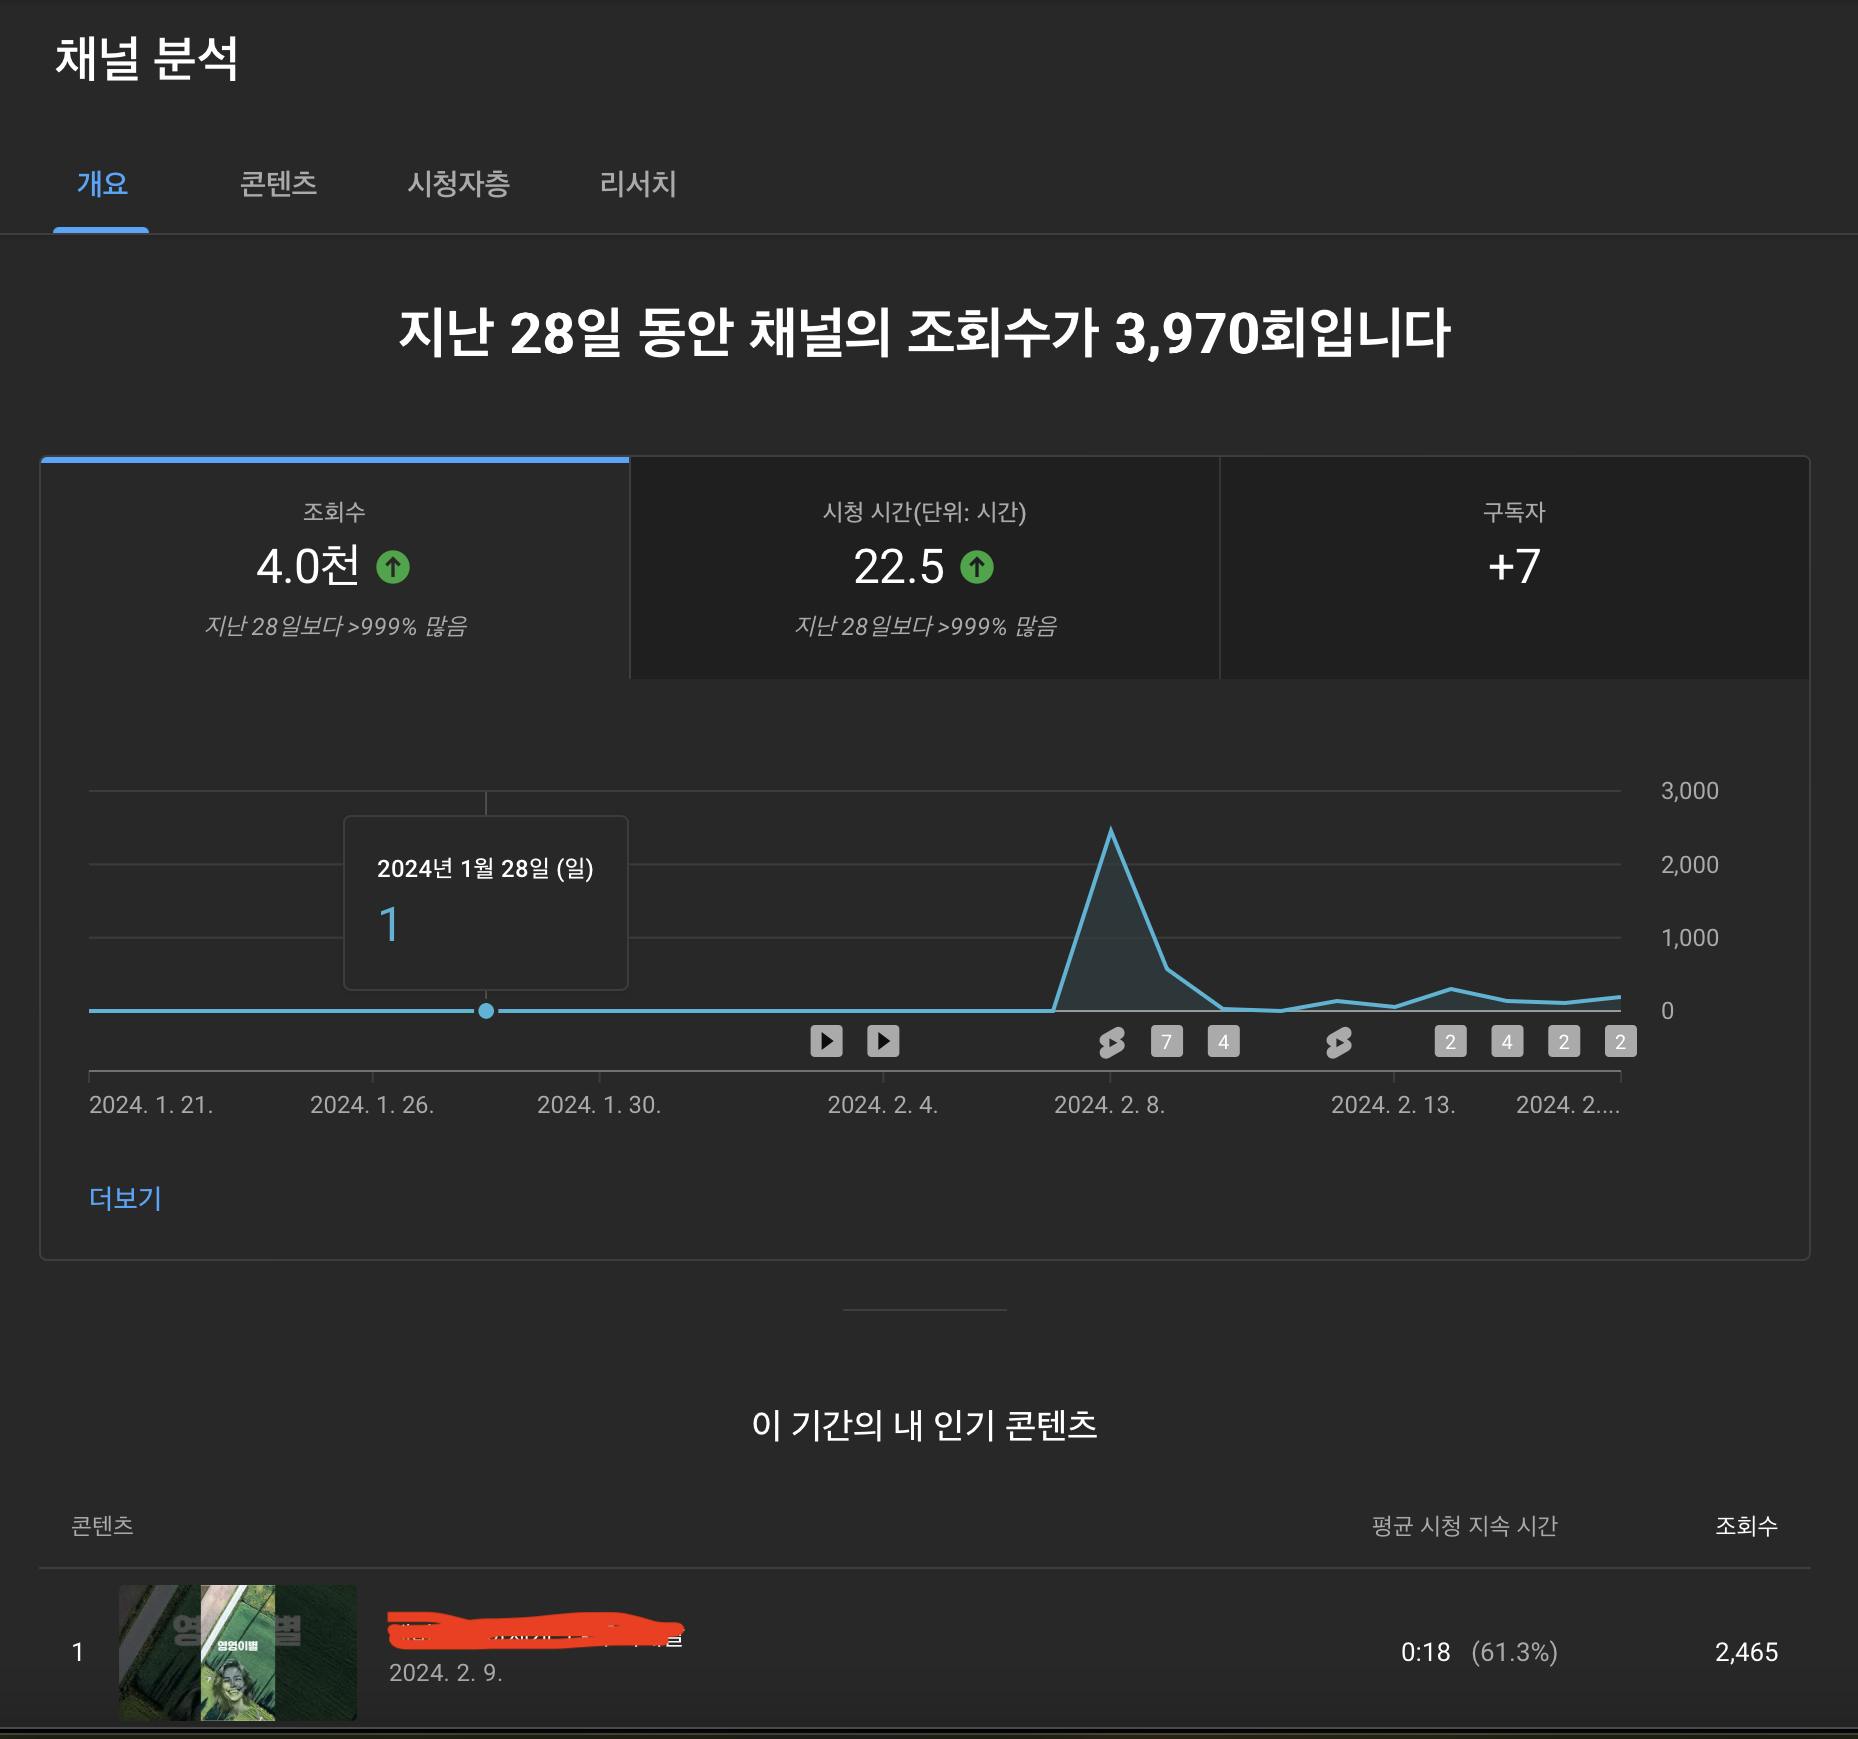Click the first "2" badge after 2024. 2. 13.
Image resolution: width=1858 pixels, height=1739 pixels.
coord(1450,1042)
